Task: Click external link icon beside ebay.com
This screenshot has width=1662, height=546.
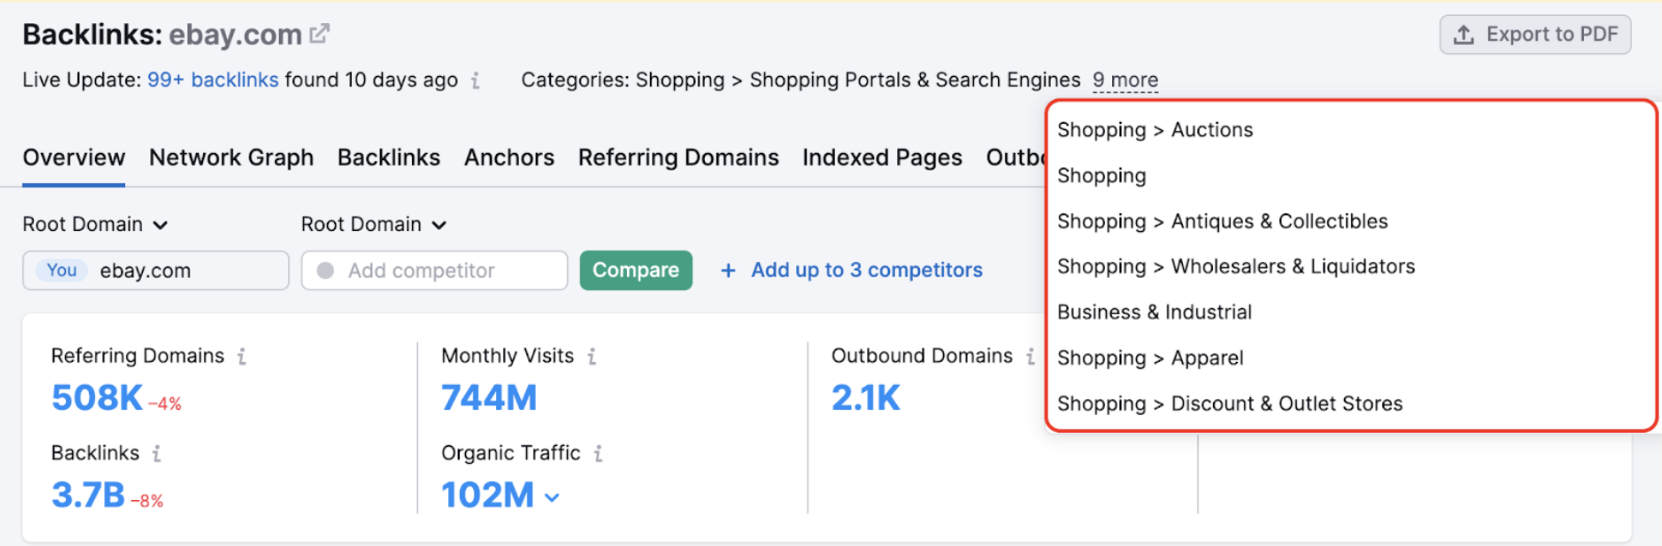Action: [319, 34]
